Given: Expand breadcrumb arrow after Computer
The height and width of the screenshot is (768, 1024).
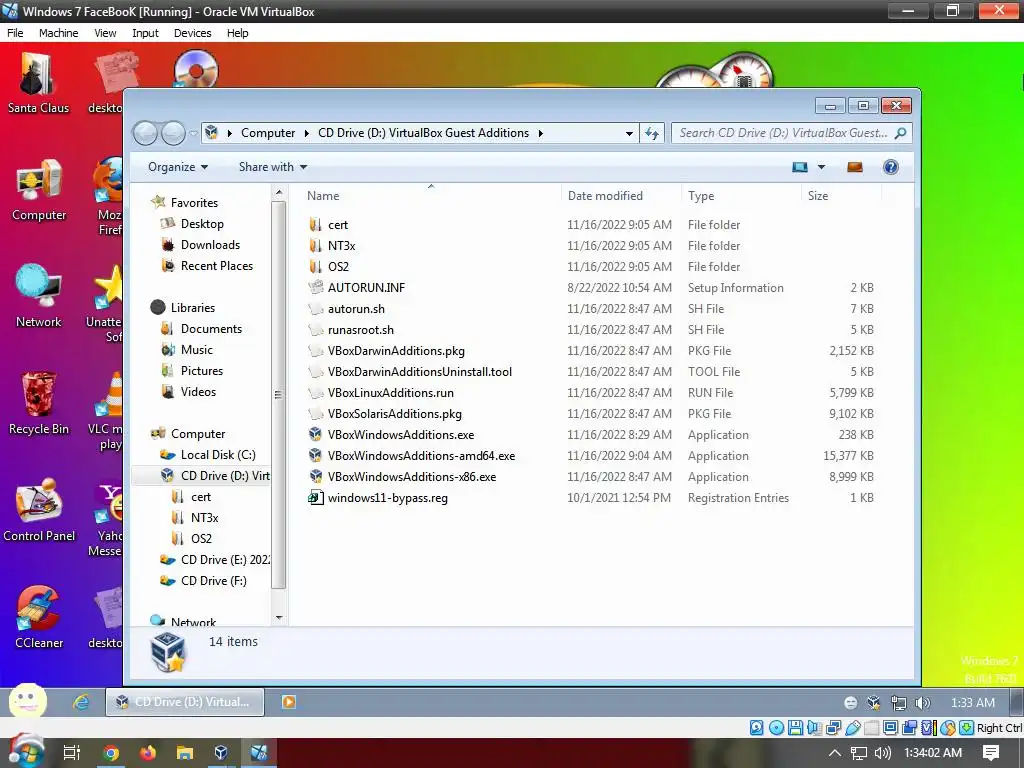Looking at the screenshot, I should (x=306, y=133).
